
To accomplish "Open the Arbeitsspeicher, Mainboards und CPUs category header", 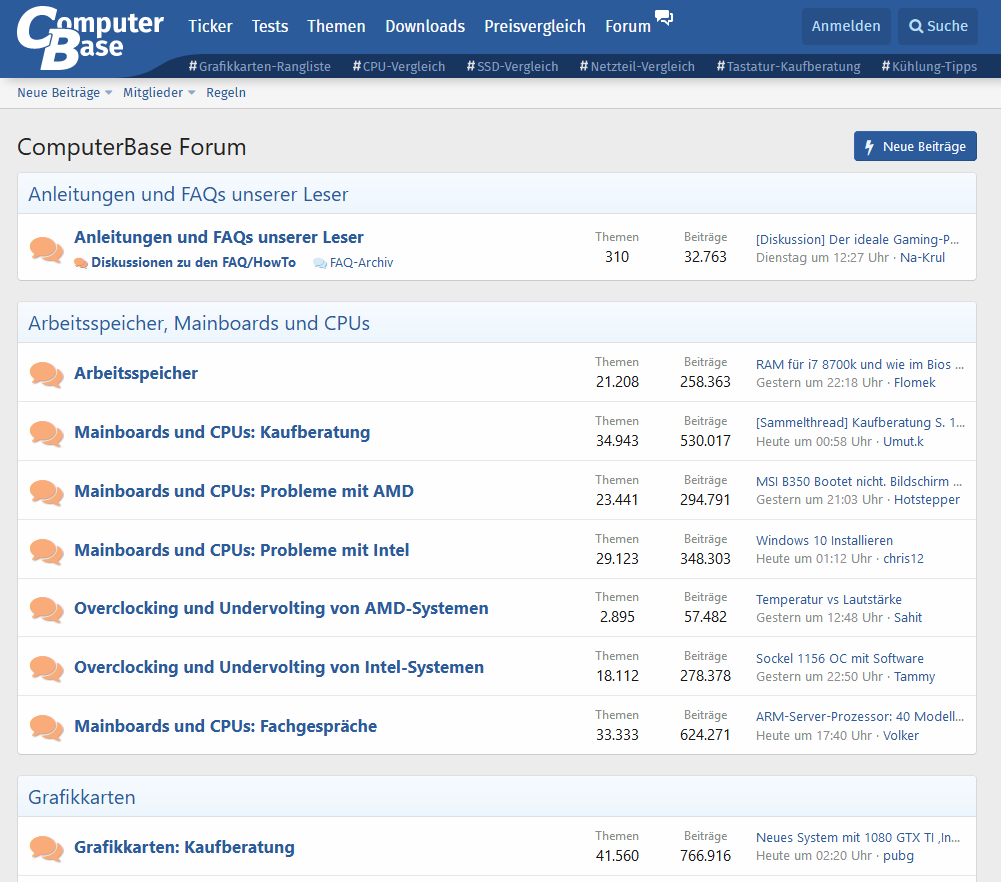I will tap(199, 323).
